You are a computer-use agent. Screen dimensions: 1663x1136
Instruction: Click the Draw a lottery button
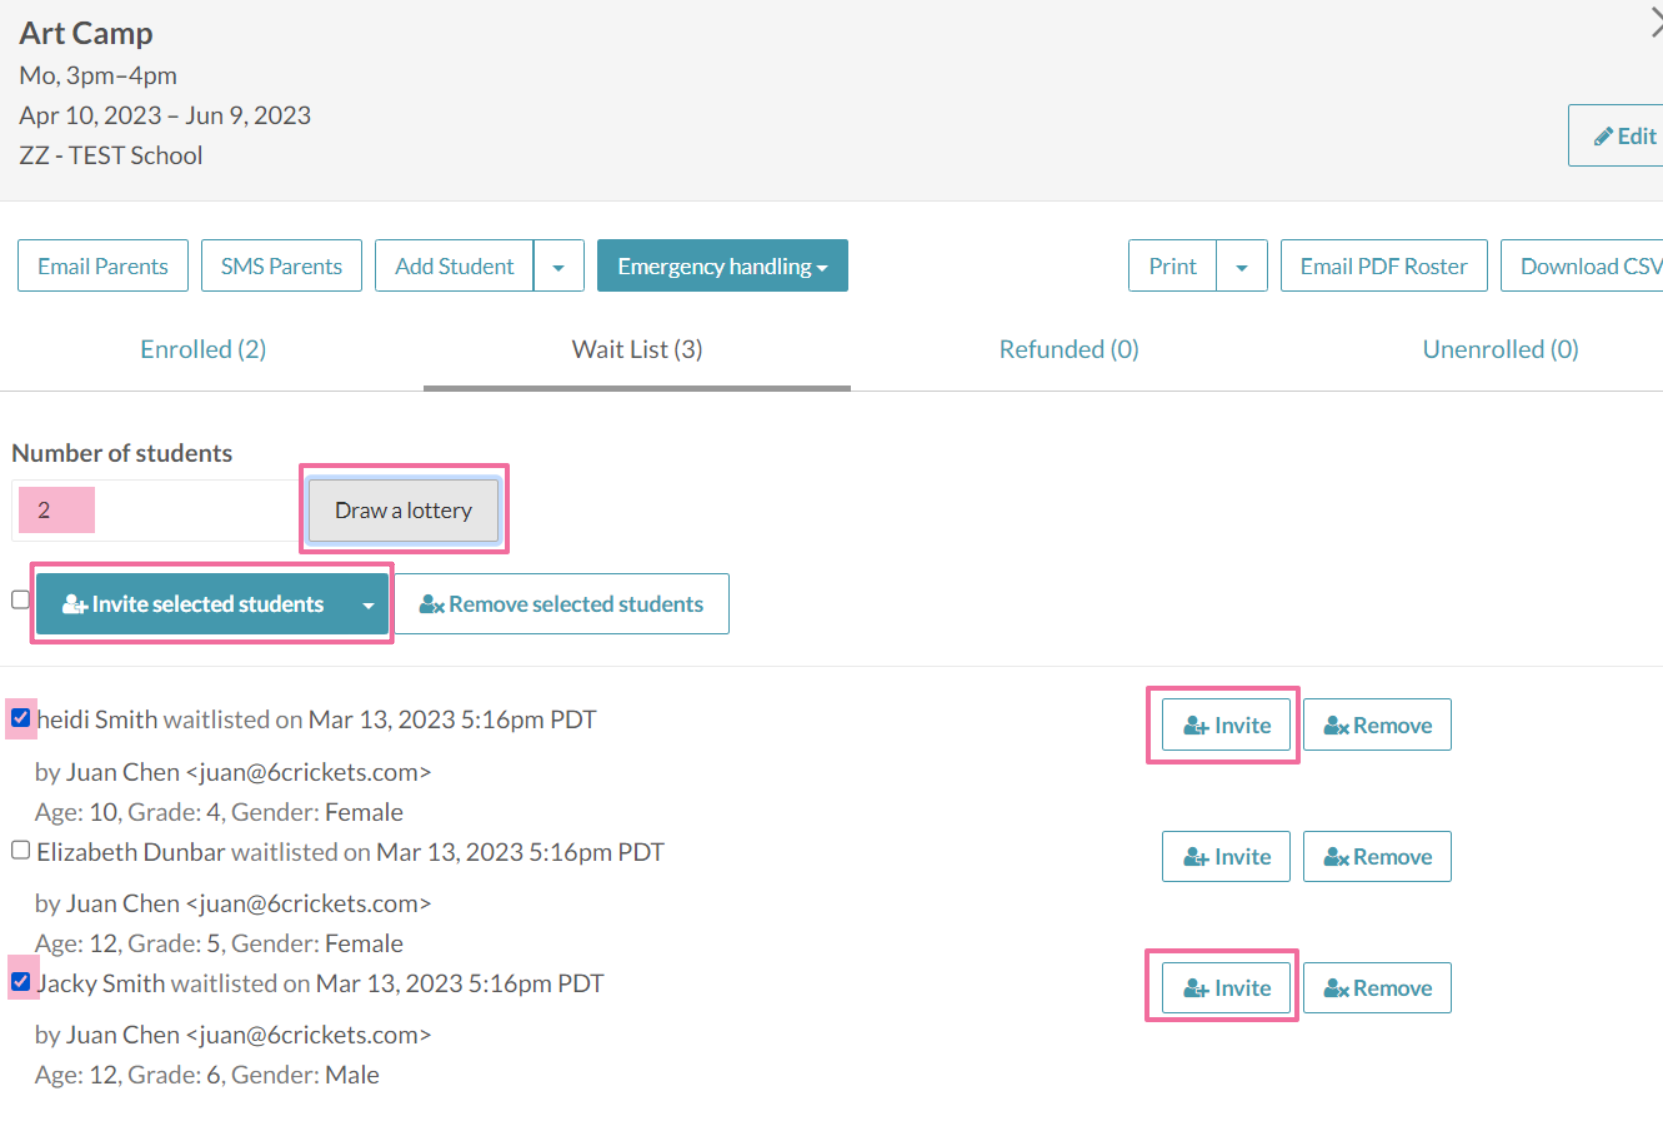403,510
